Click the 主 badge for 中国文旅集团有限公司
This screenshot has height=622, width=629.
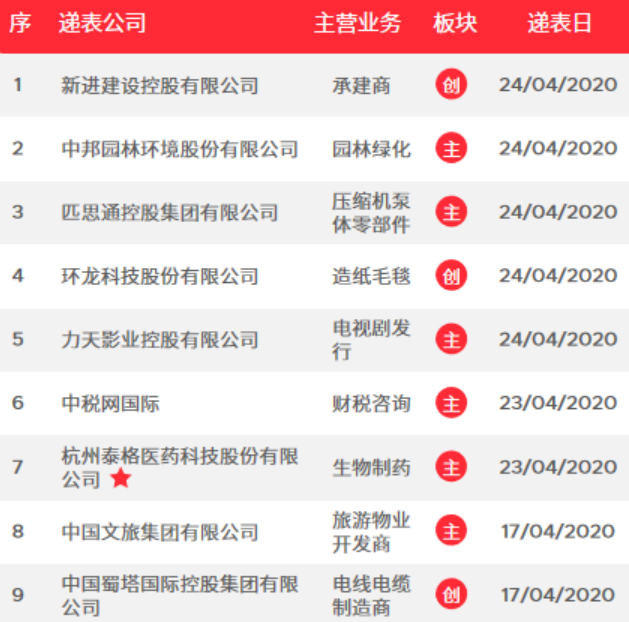(x=451, y=531)
